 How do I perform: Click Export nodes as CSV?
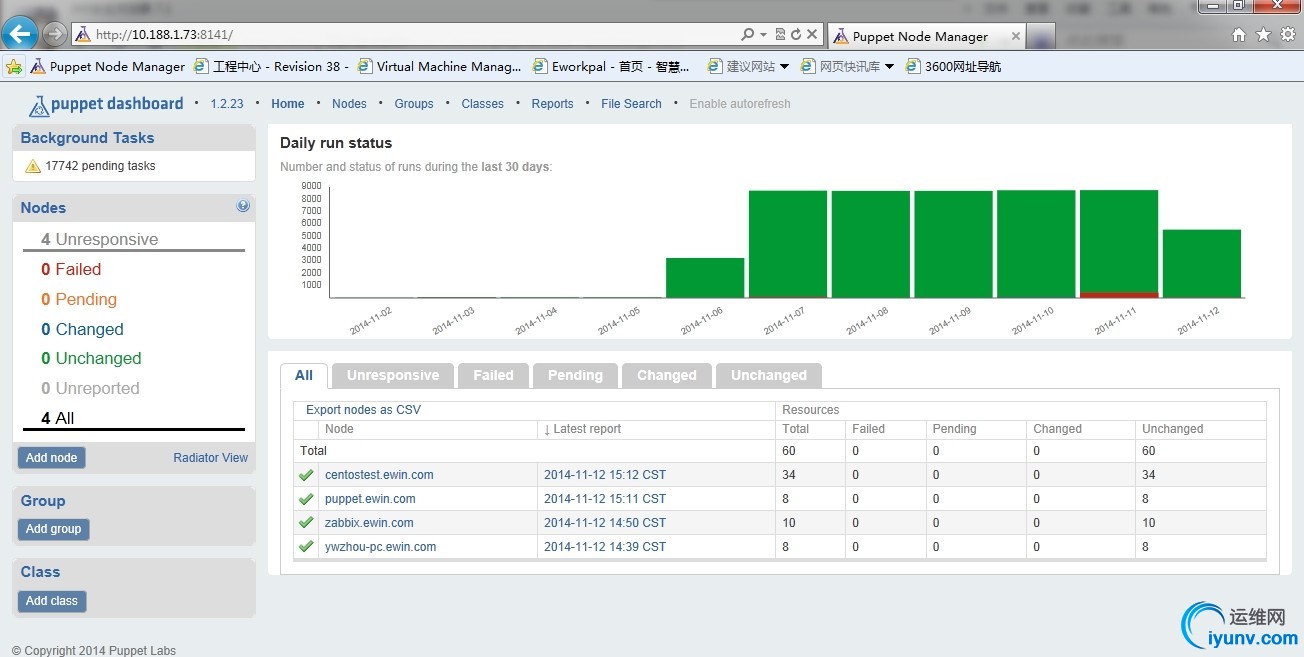[x=363, y=410]
